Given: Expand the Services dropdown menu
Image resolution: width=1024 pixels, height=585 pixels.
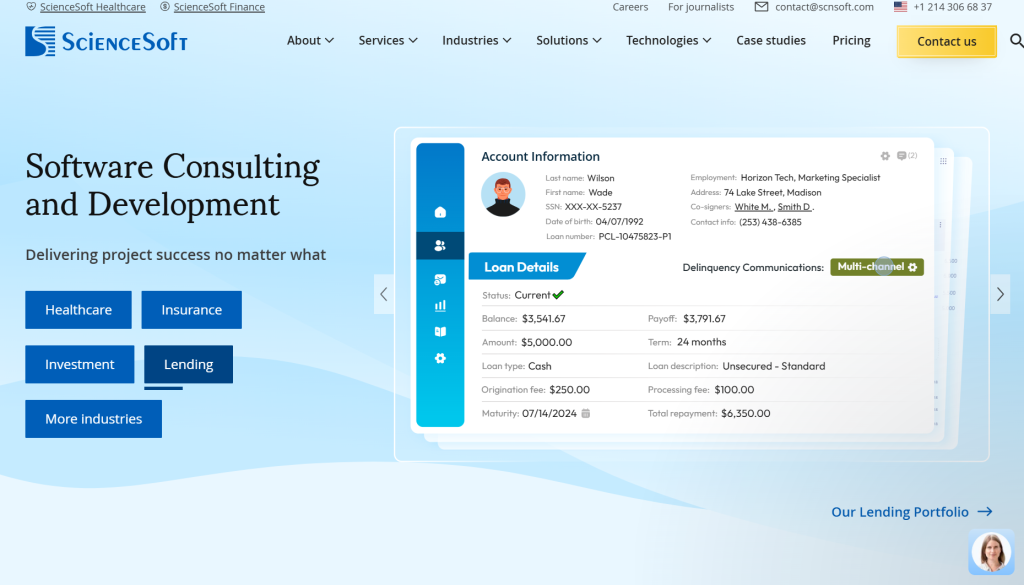Looking at the screenshot, I should pos(387,41).
